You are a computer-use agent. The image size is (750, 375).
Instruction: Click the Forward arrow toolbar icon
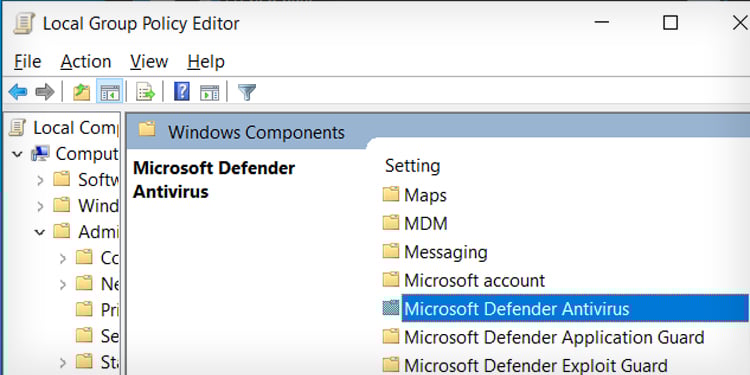[45, 91]
